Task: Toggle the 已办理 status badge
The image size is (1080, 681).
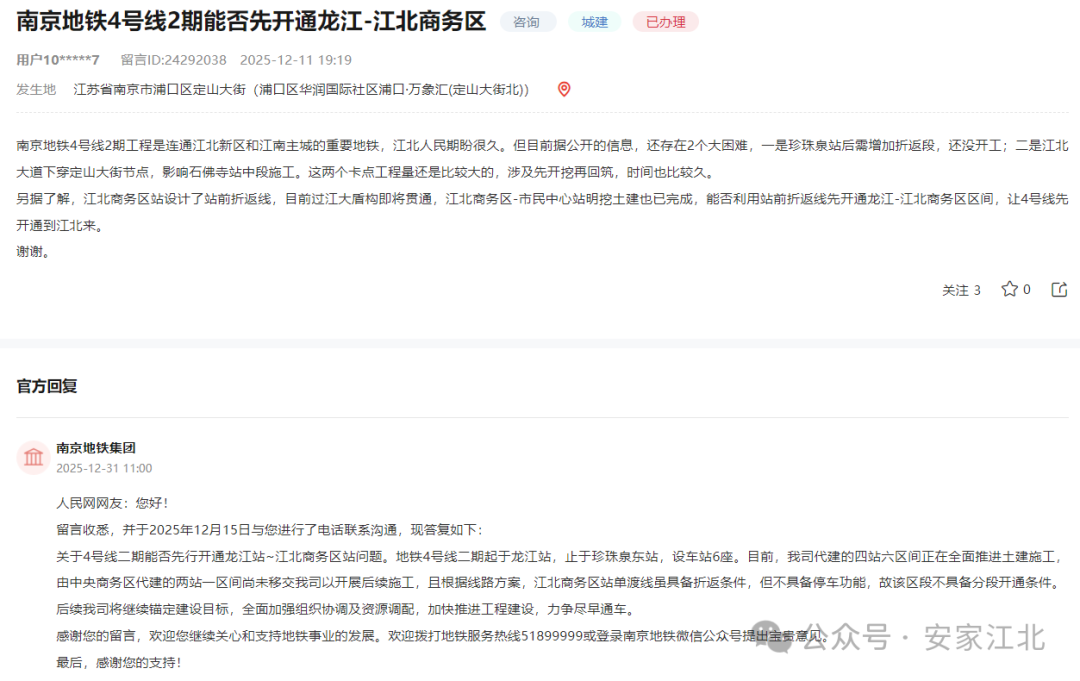Action: click(665, 21)
